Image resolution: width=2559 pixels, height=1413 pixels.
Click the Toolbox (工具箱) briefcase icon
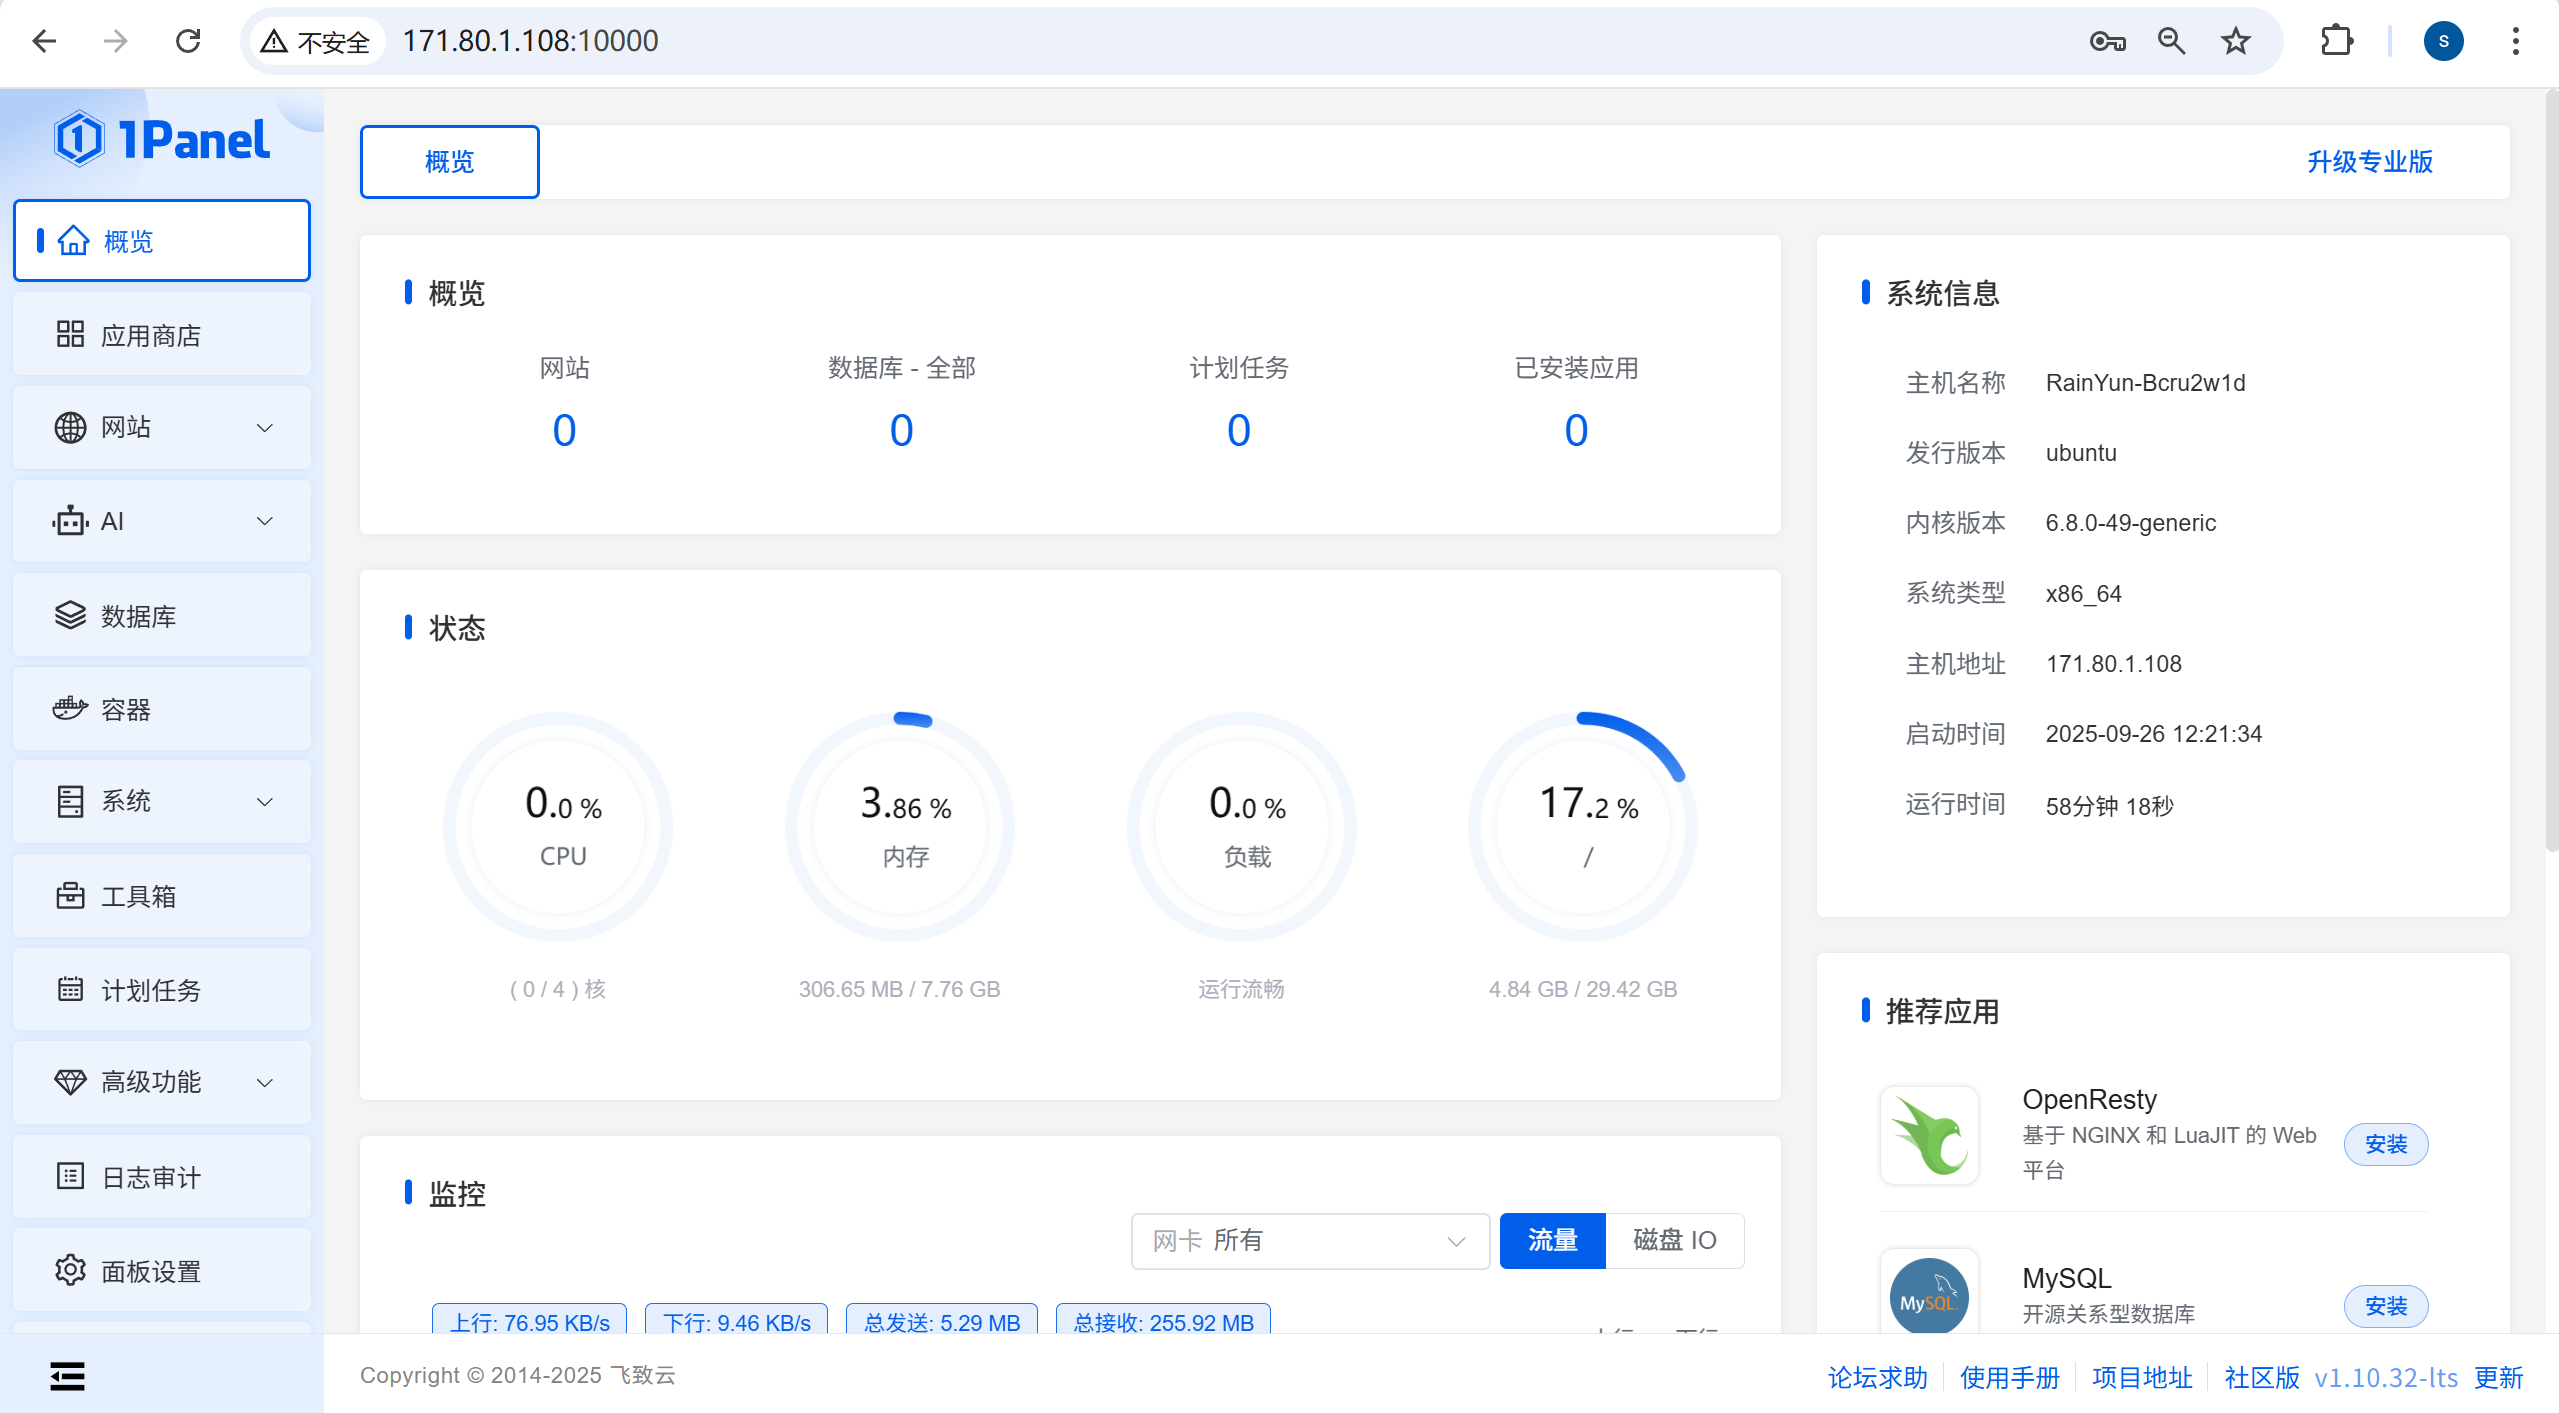[70, 895]
